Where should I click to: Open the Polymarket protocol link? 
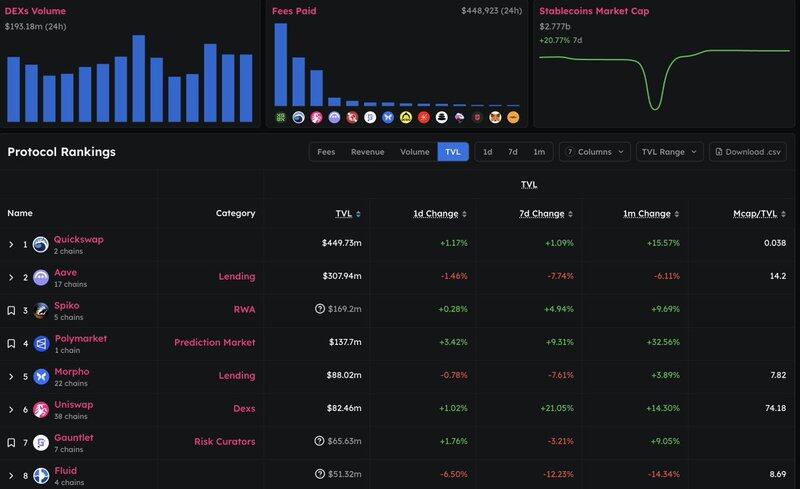pos(81,338)
